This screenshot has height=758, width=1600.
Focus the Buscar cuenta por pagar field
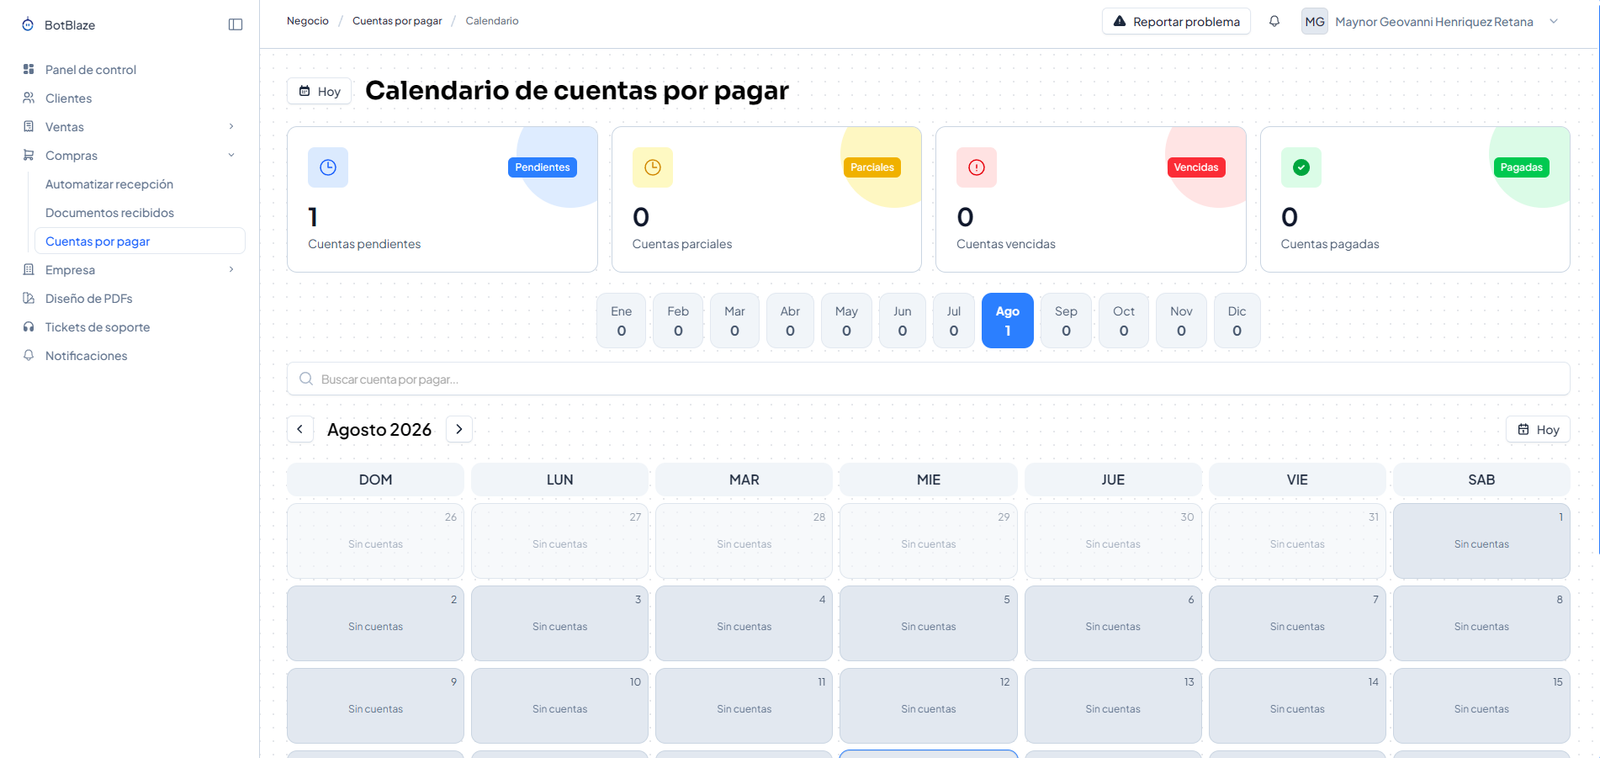point(928,379)
